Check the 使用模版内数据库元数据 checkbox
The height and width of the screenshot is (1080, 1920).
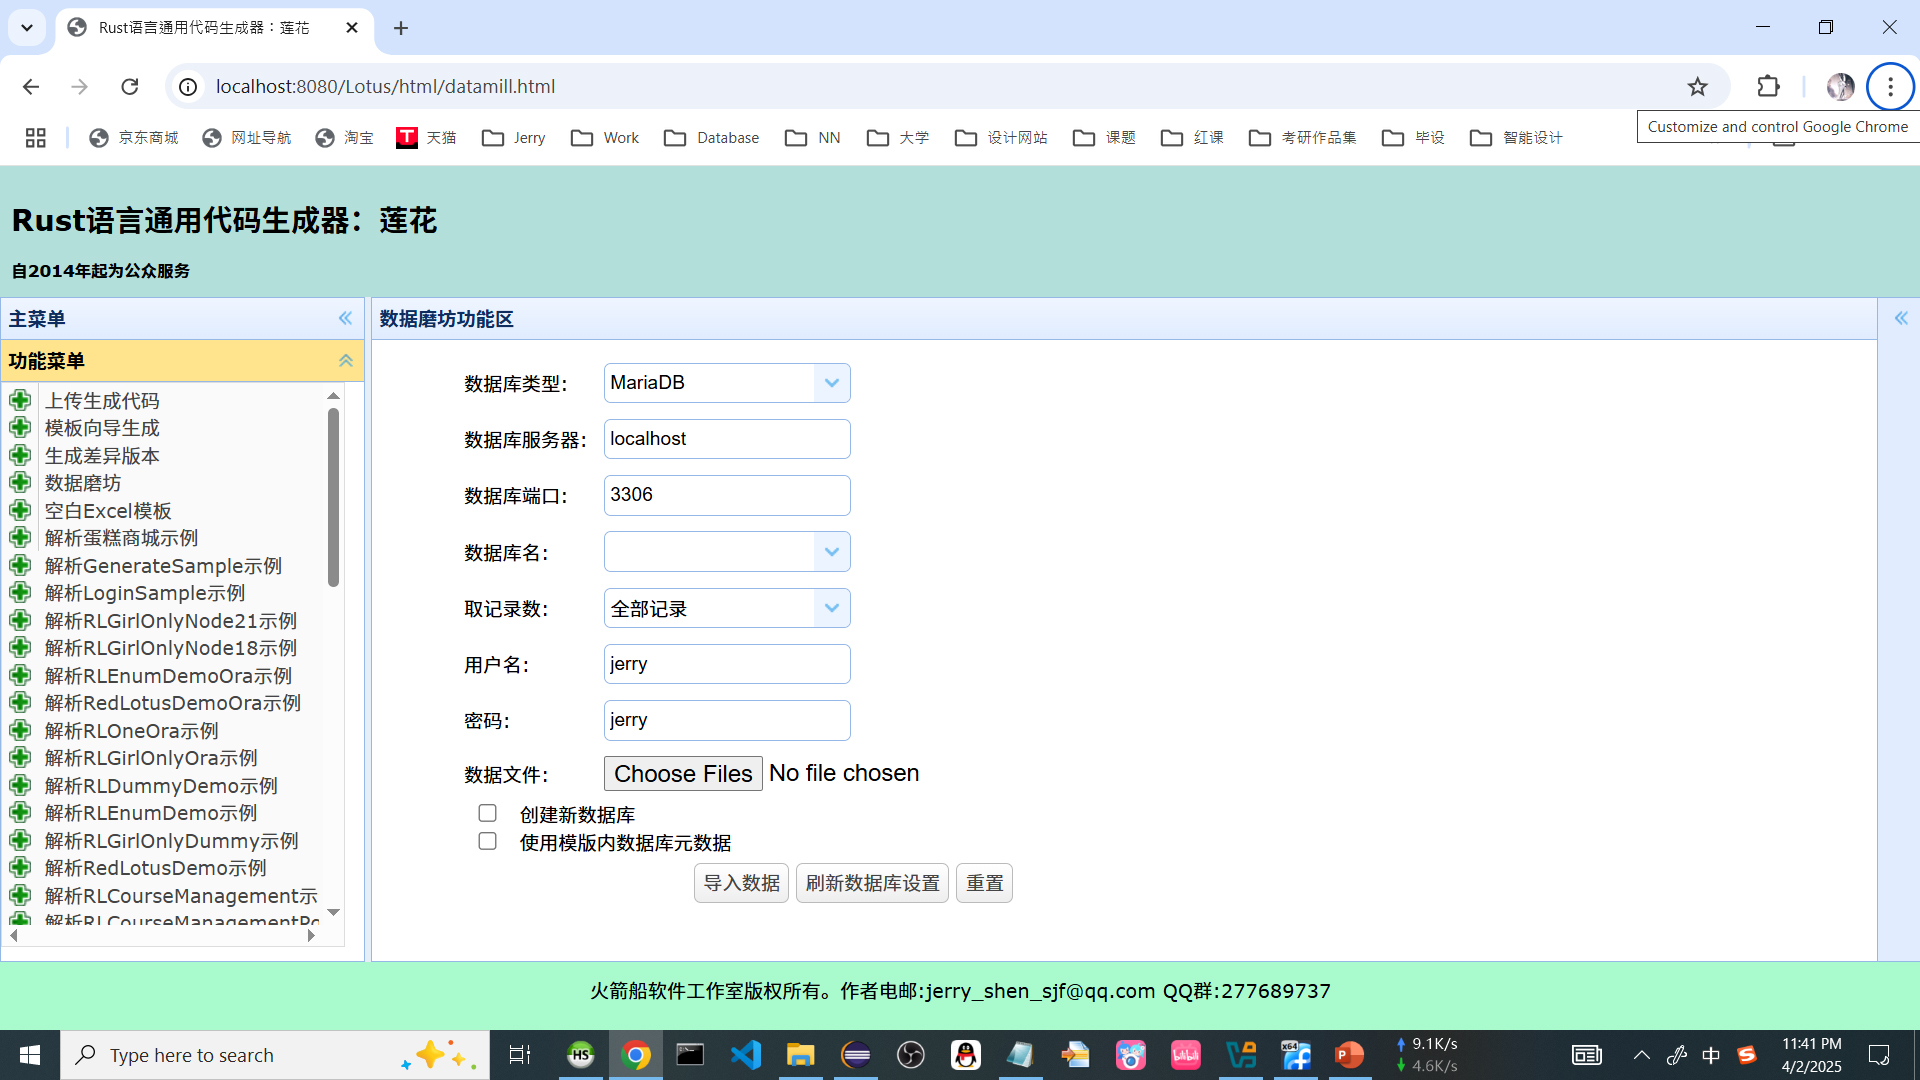coord(487,842)
